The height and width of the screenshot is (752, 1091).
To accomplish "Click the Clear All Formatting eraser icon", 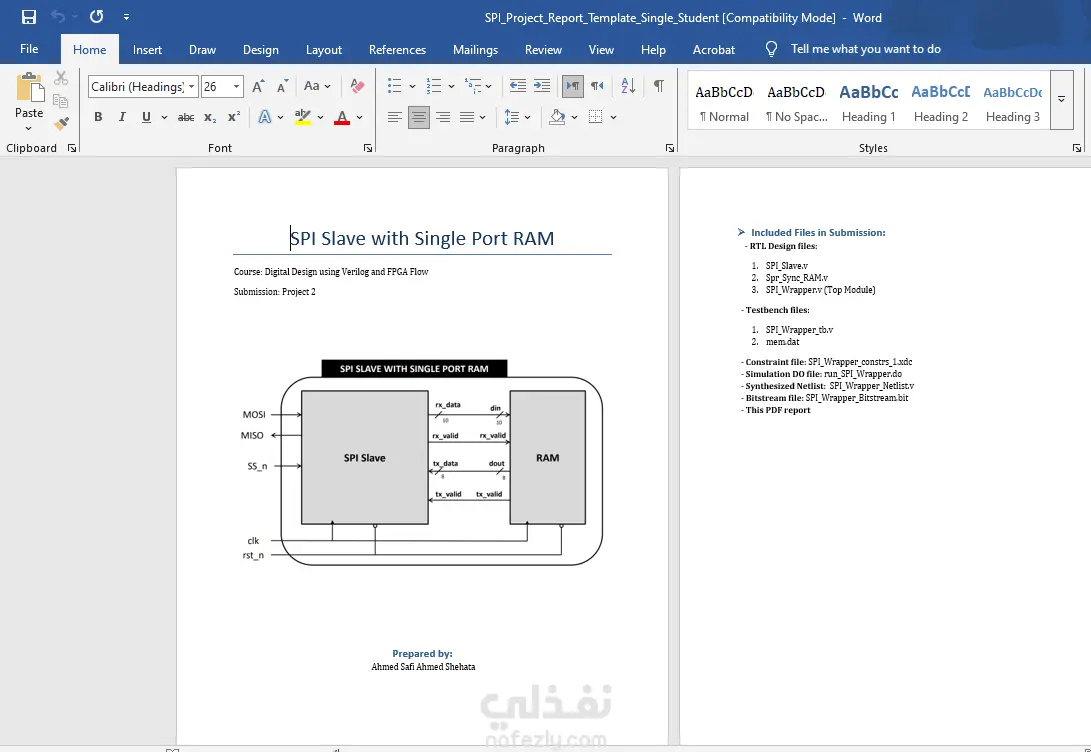I will click(357, 87).
